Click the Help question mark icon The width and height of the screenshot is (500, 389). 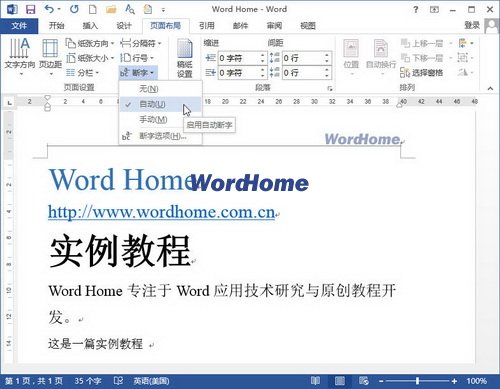tap(415, 10)
